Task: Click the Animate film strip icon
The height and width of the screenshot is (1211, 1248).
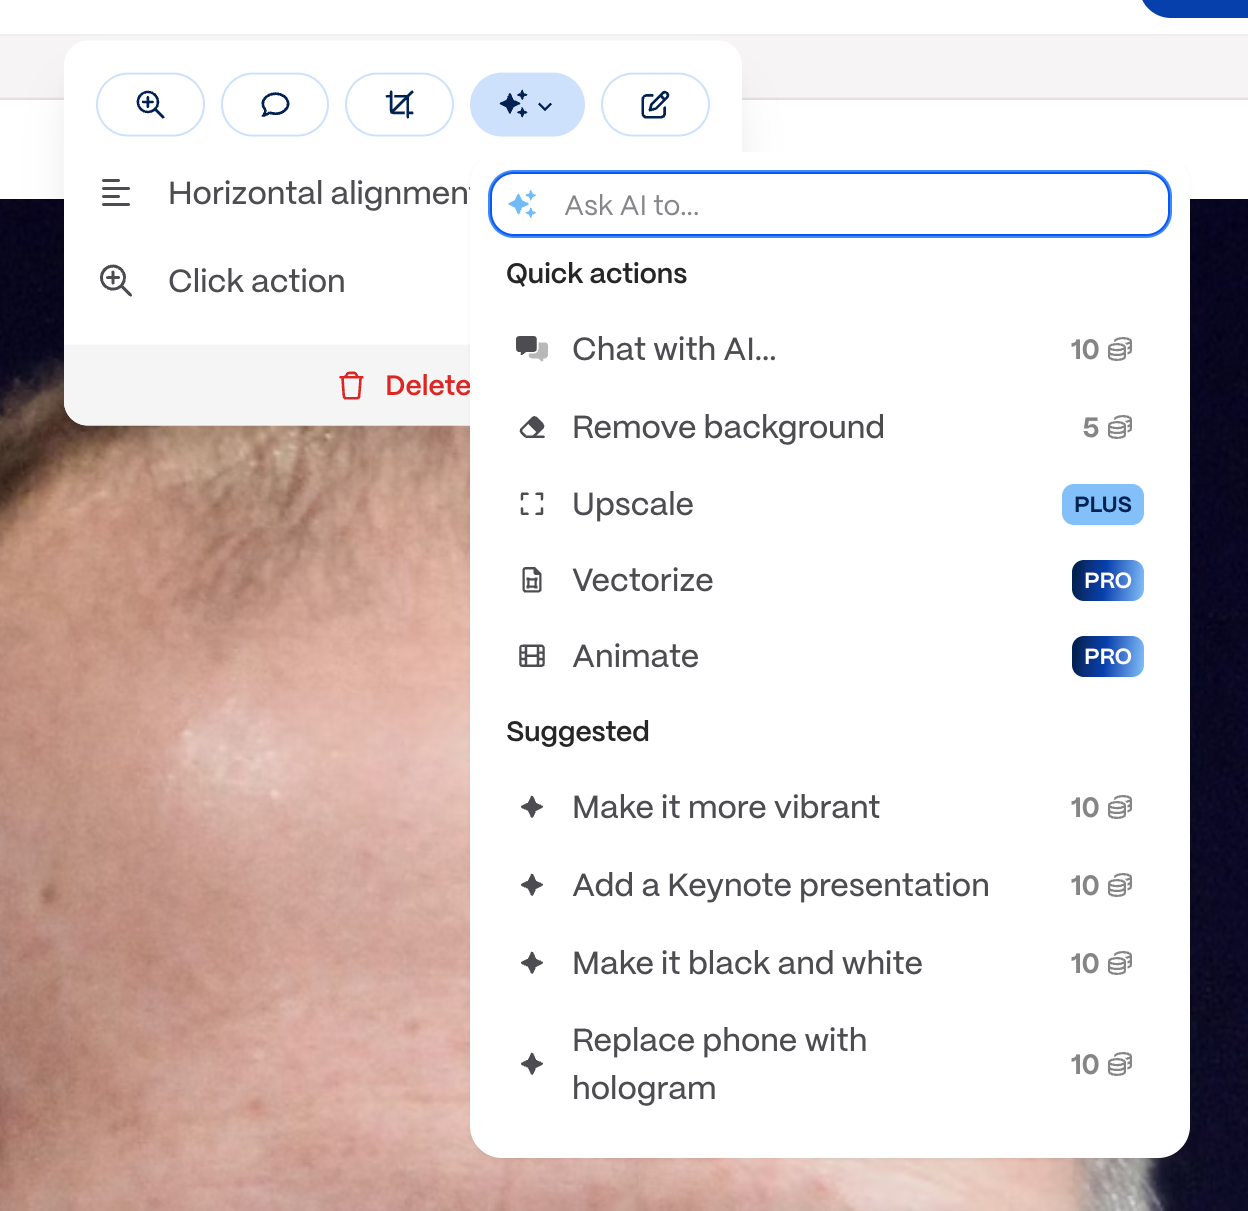Action: point(533,656)
